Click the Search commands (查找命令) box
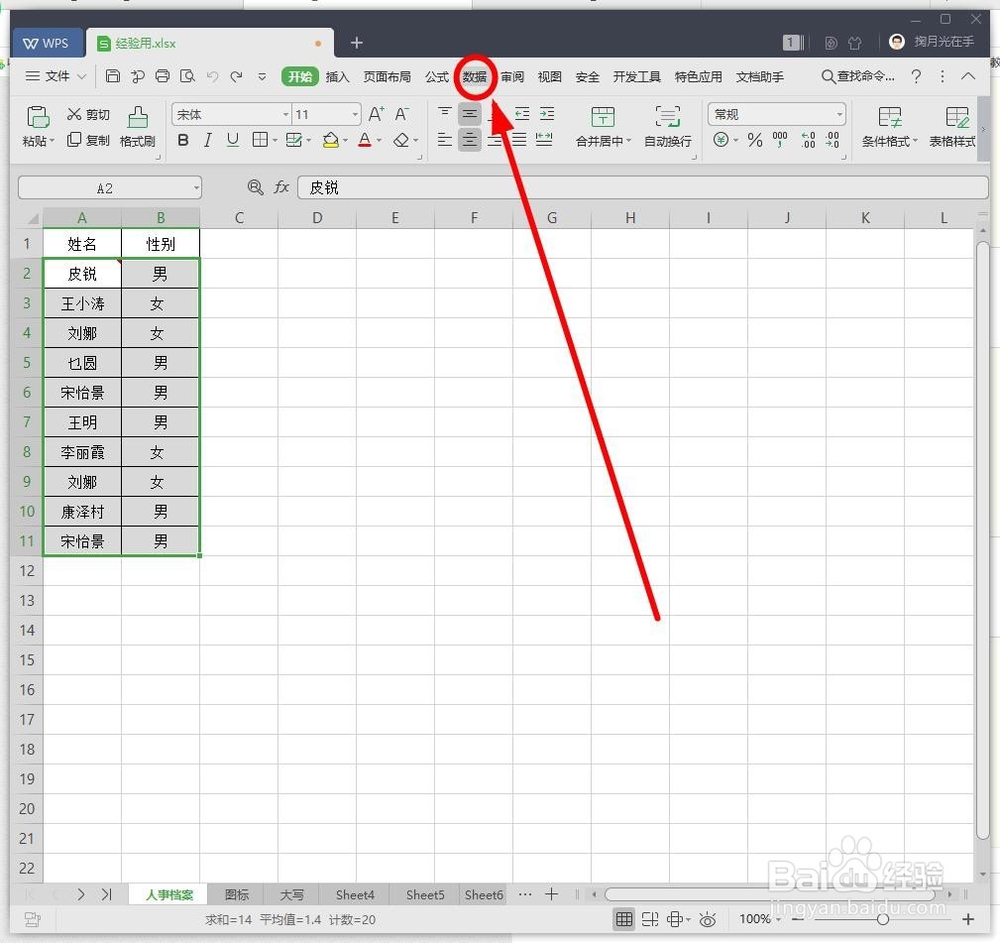This screenshot has width=1000, height=943. [858, 77]
